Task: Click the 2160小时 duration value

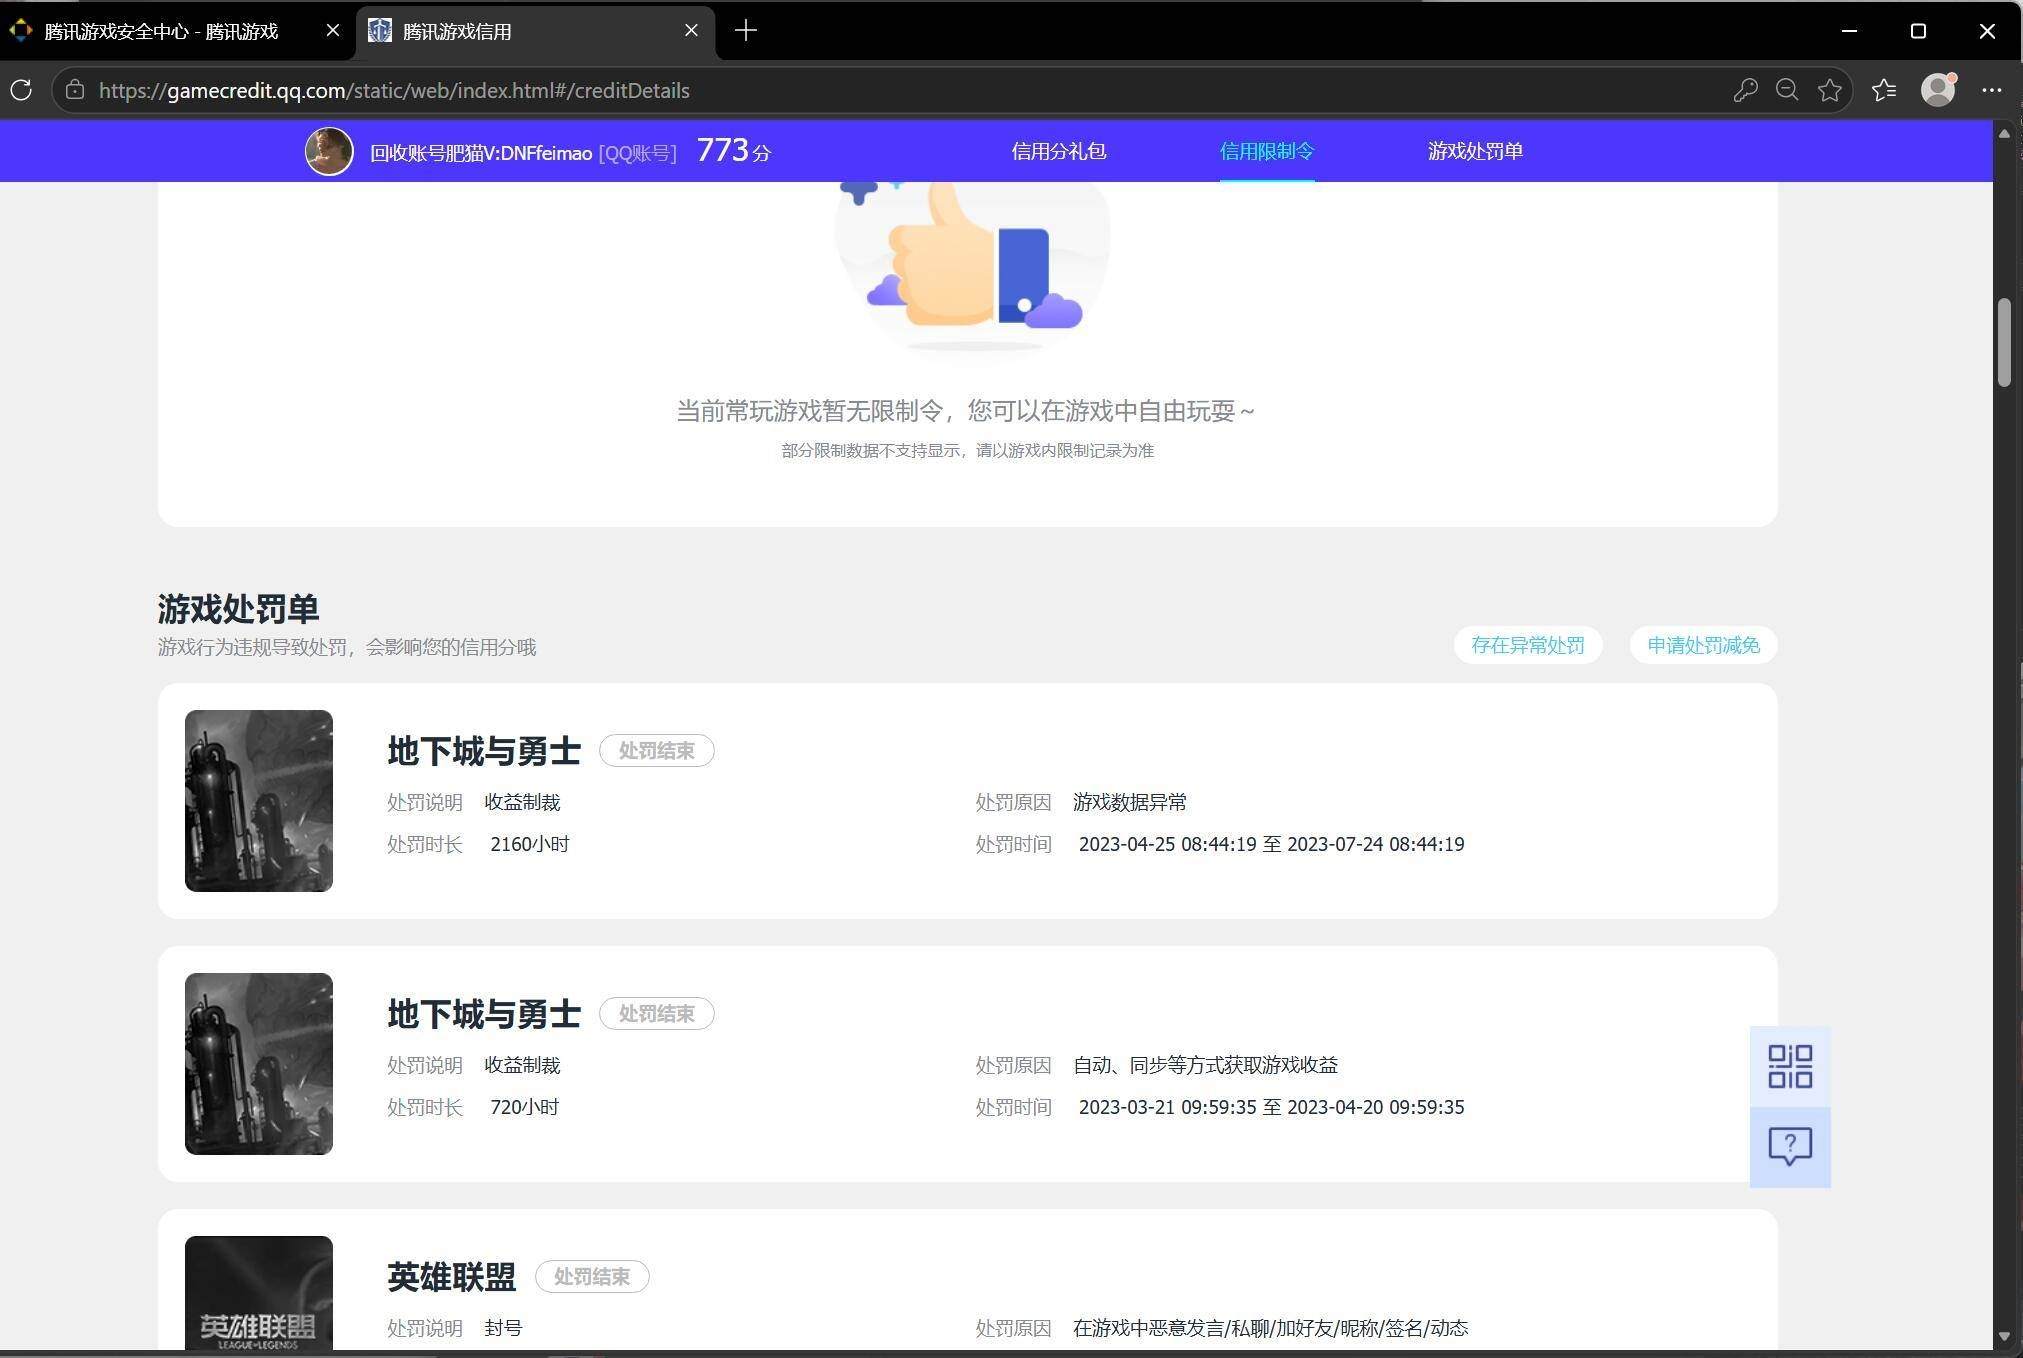Action: pyautogui.click(x=529, y=844)
